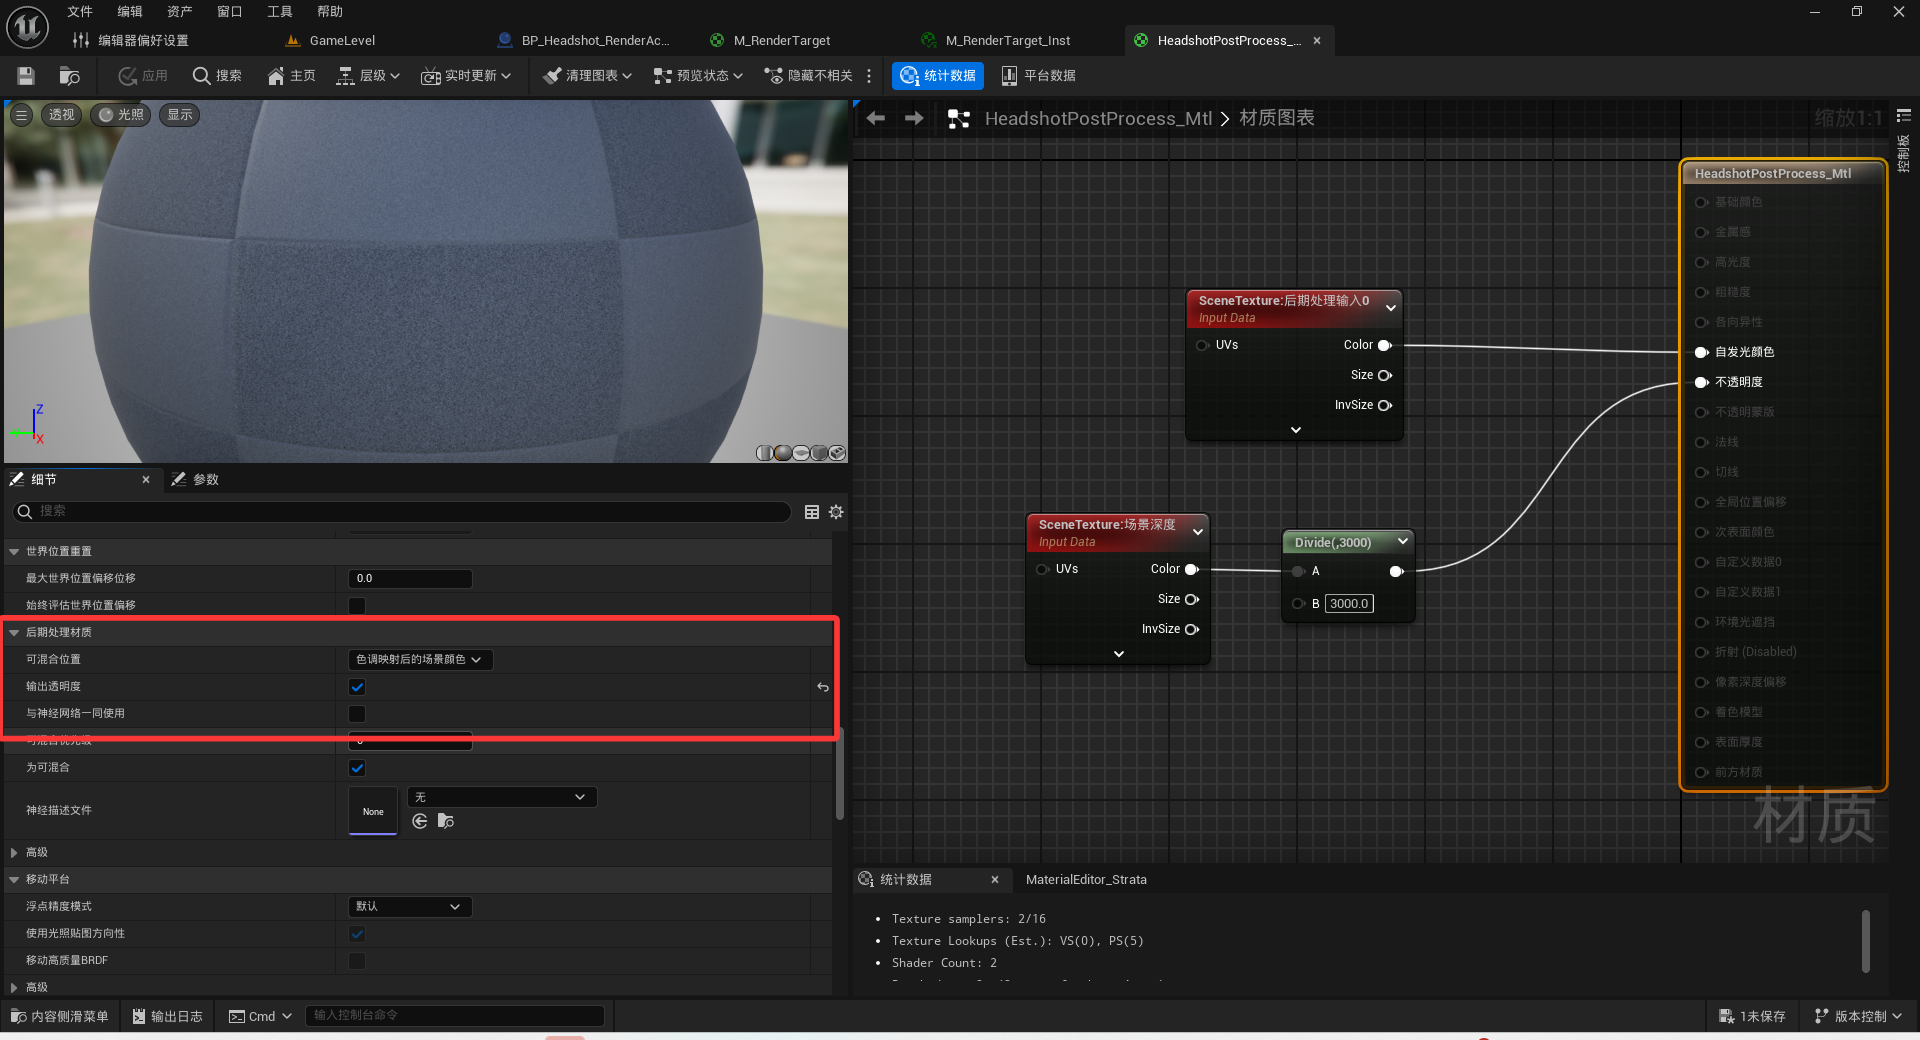Select plane preview mesh shape
The height and width of the screenshot is (1040, 1920).
(x=801, y=453)
